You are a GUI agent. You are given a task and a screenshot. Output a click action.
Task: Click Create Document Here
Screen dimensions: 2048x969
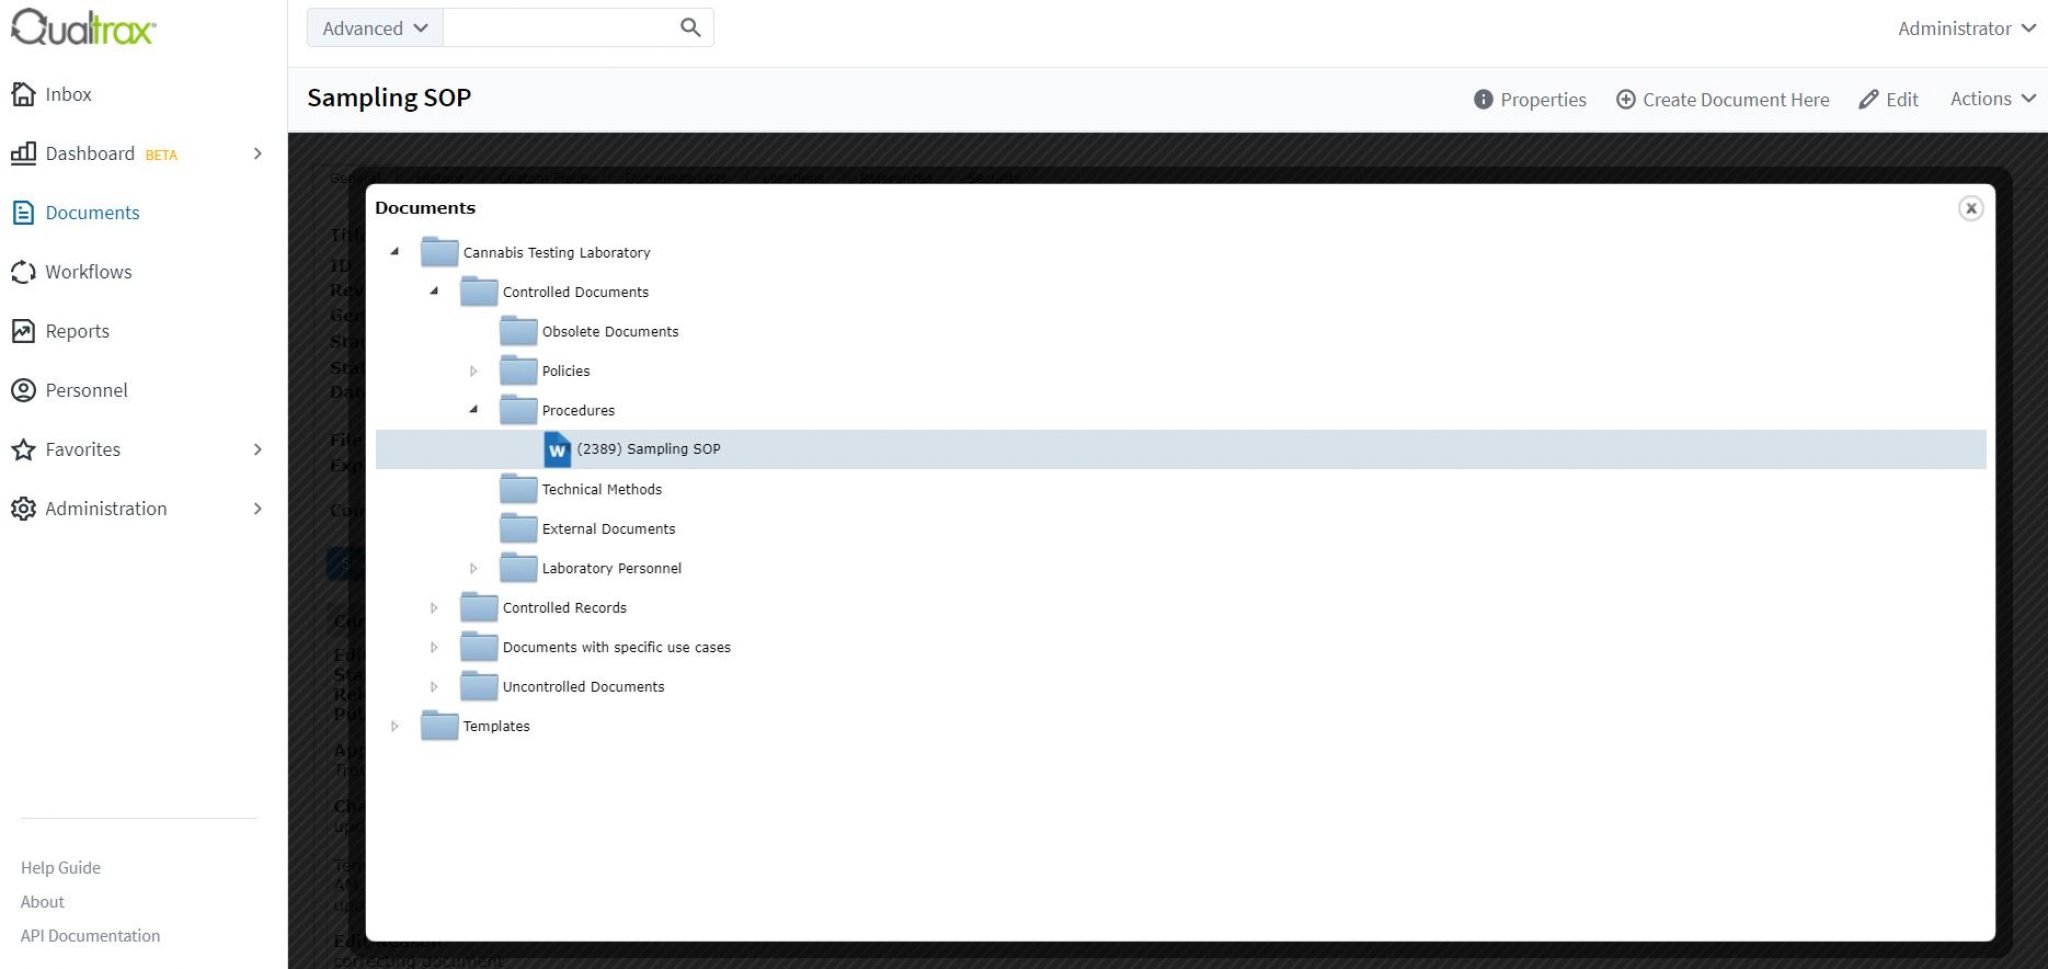[x=1723, y=99]
